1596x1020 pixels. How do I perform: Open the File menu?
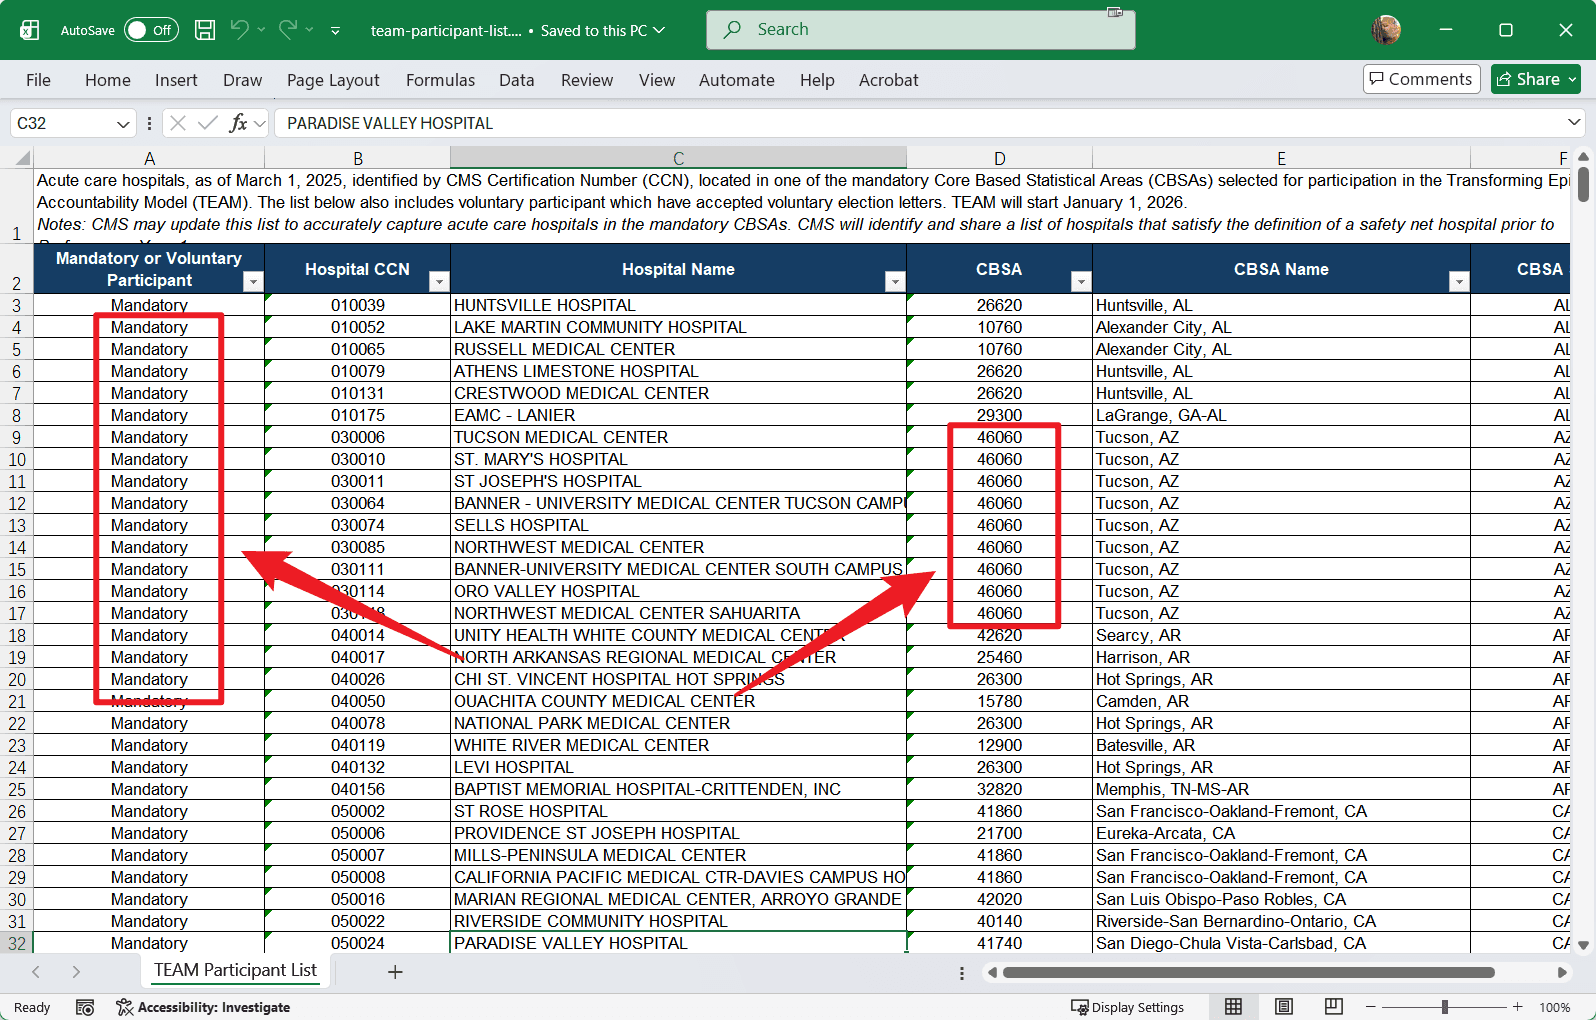[38, 80]
